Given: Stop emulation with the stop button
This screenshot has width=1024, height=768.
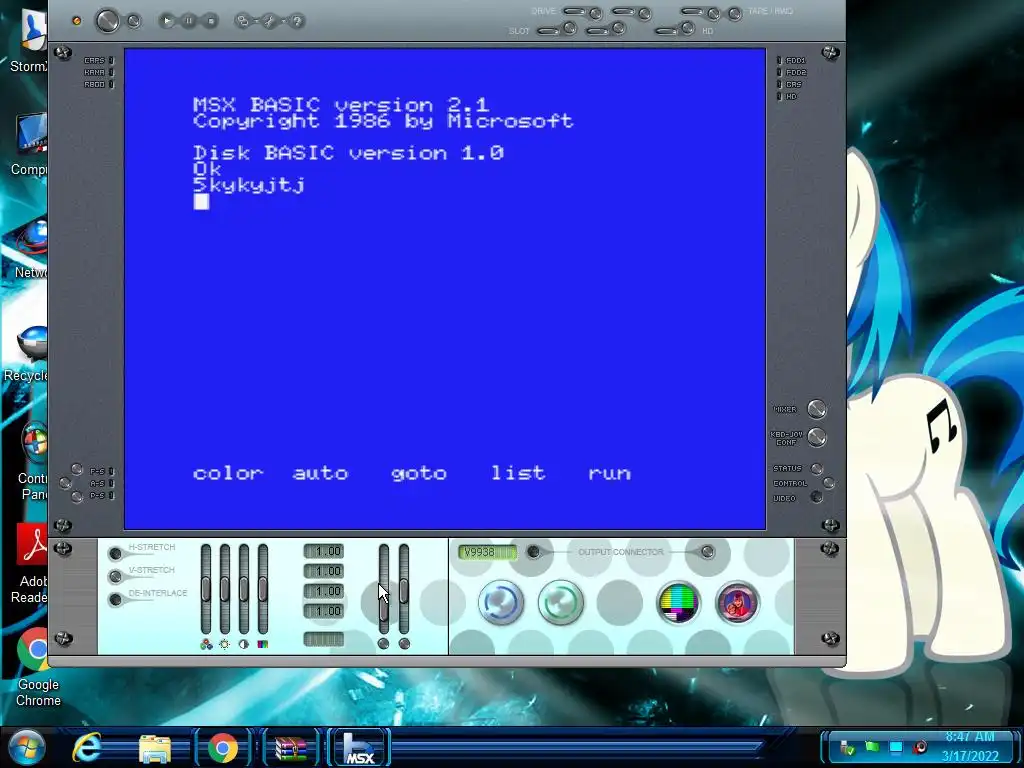Looking at the screenshot, I should 210,21.
